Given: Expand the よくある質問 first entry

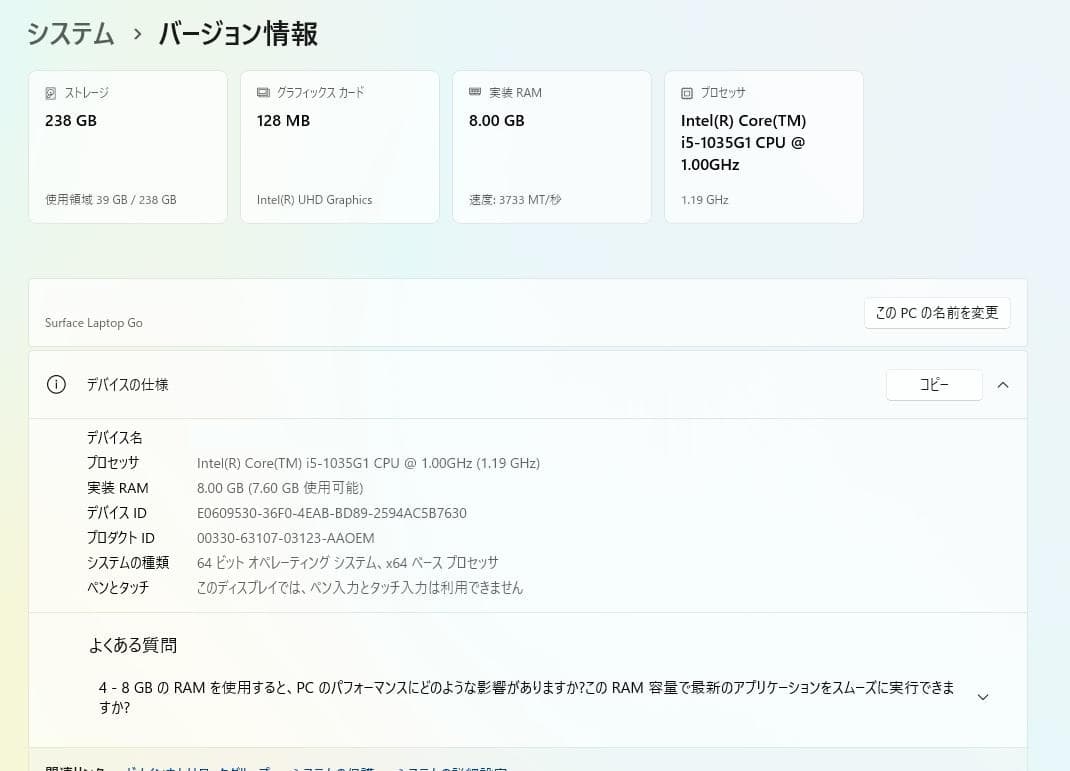Looking at the screenshot, I should tap(983, 696).
